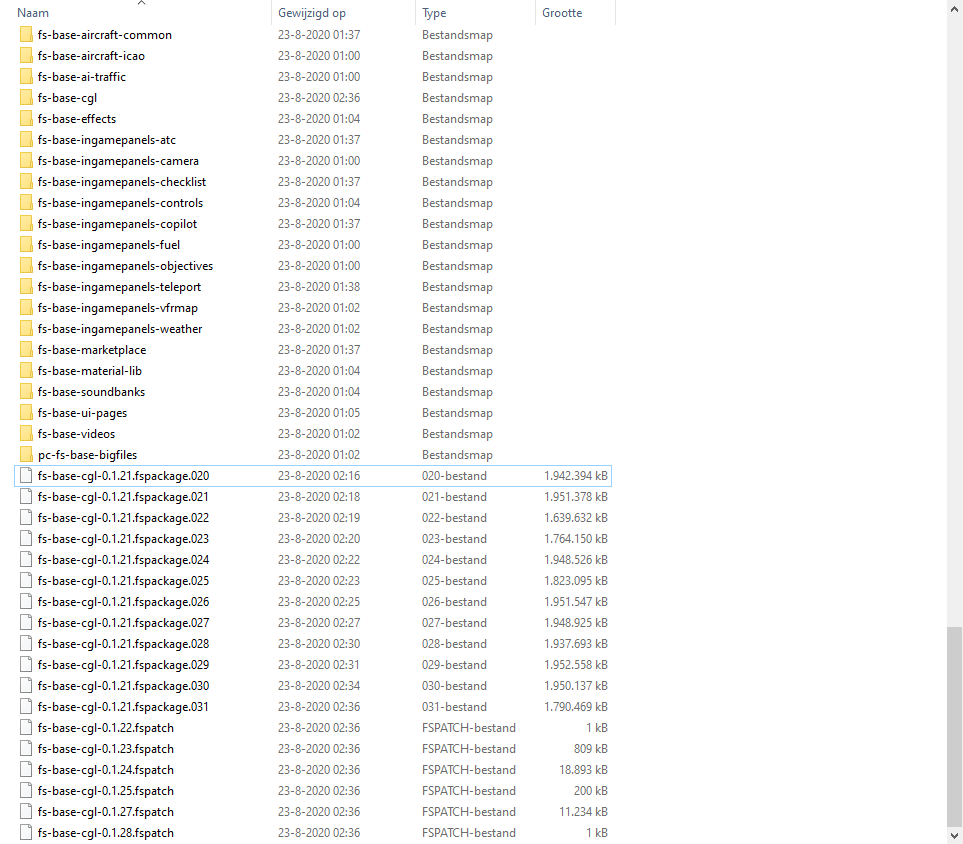Click the pc-fs-base-bigfiles folder icon
963x844 pixels.
pos(26,455)
